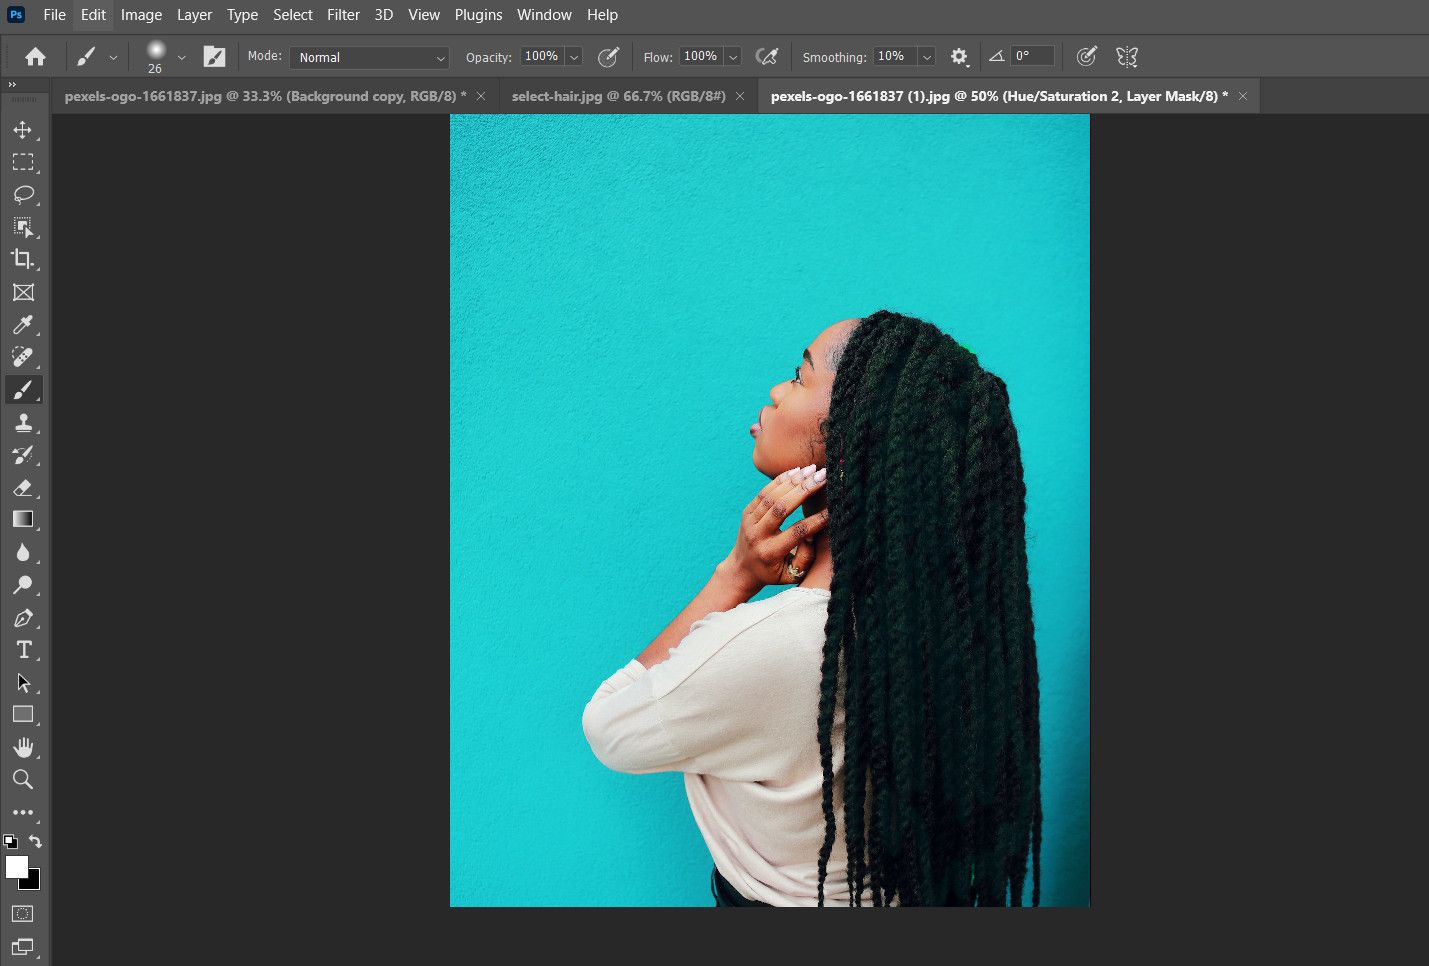Open the Brush Settings panel button
Viewport: 1429px width, 966px height.
click(x=215, y=56)
